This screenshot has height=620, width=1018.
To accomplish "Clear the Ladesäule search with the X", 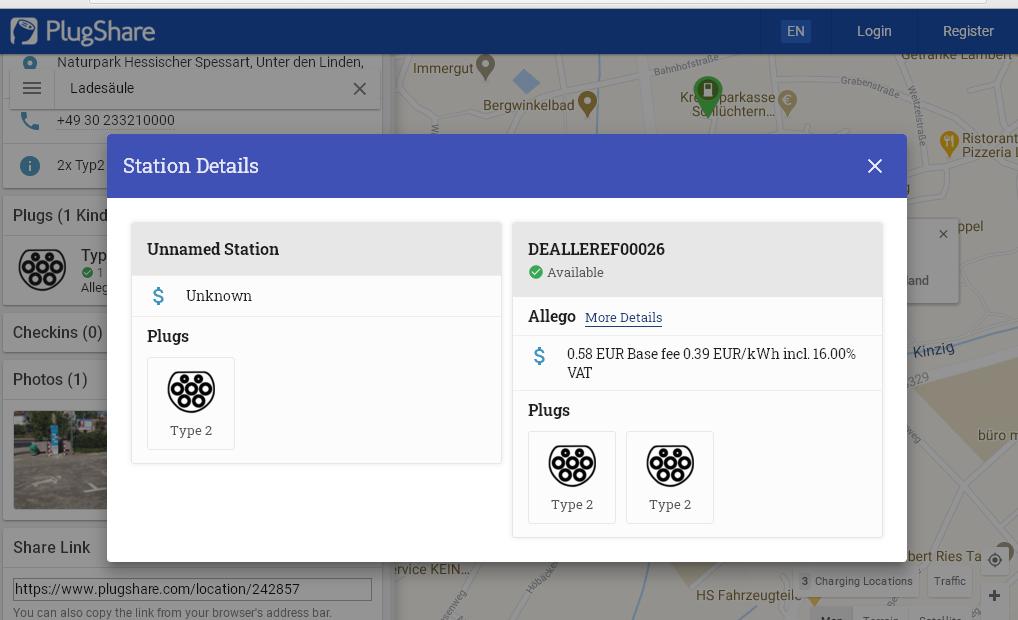I will (x=359, y=88).
